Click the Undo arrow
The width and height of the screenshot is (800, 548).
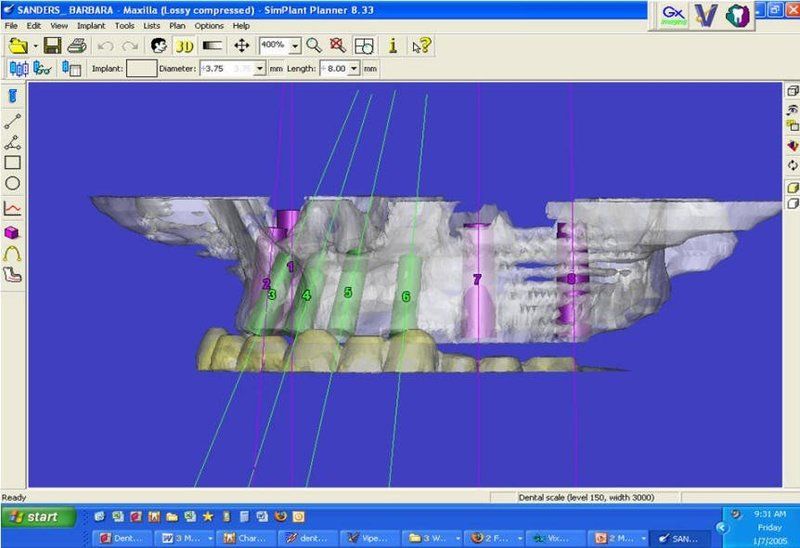105,46
